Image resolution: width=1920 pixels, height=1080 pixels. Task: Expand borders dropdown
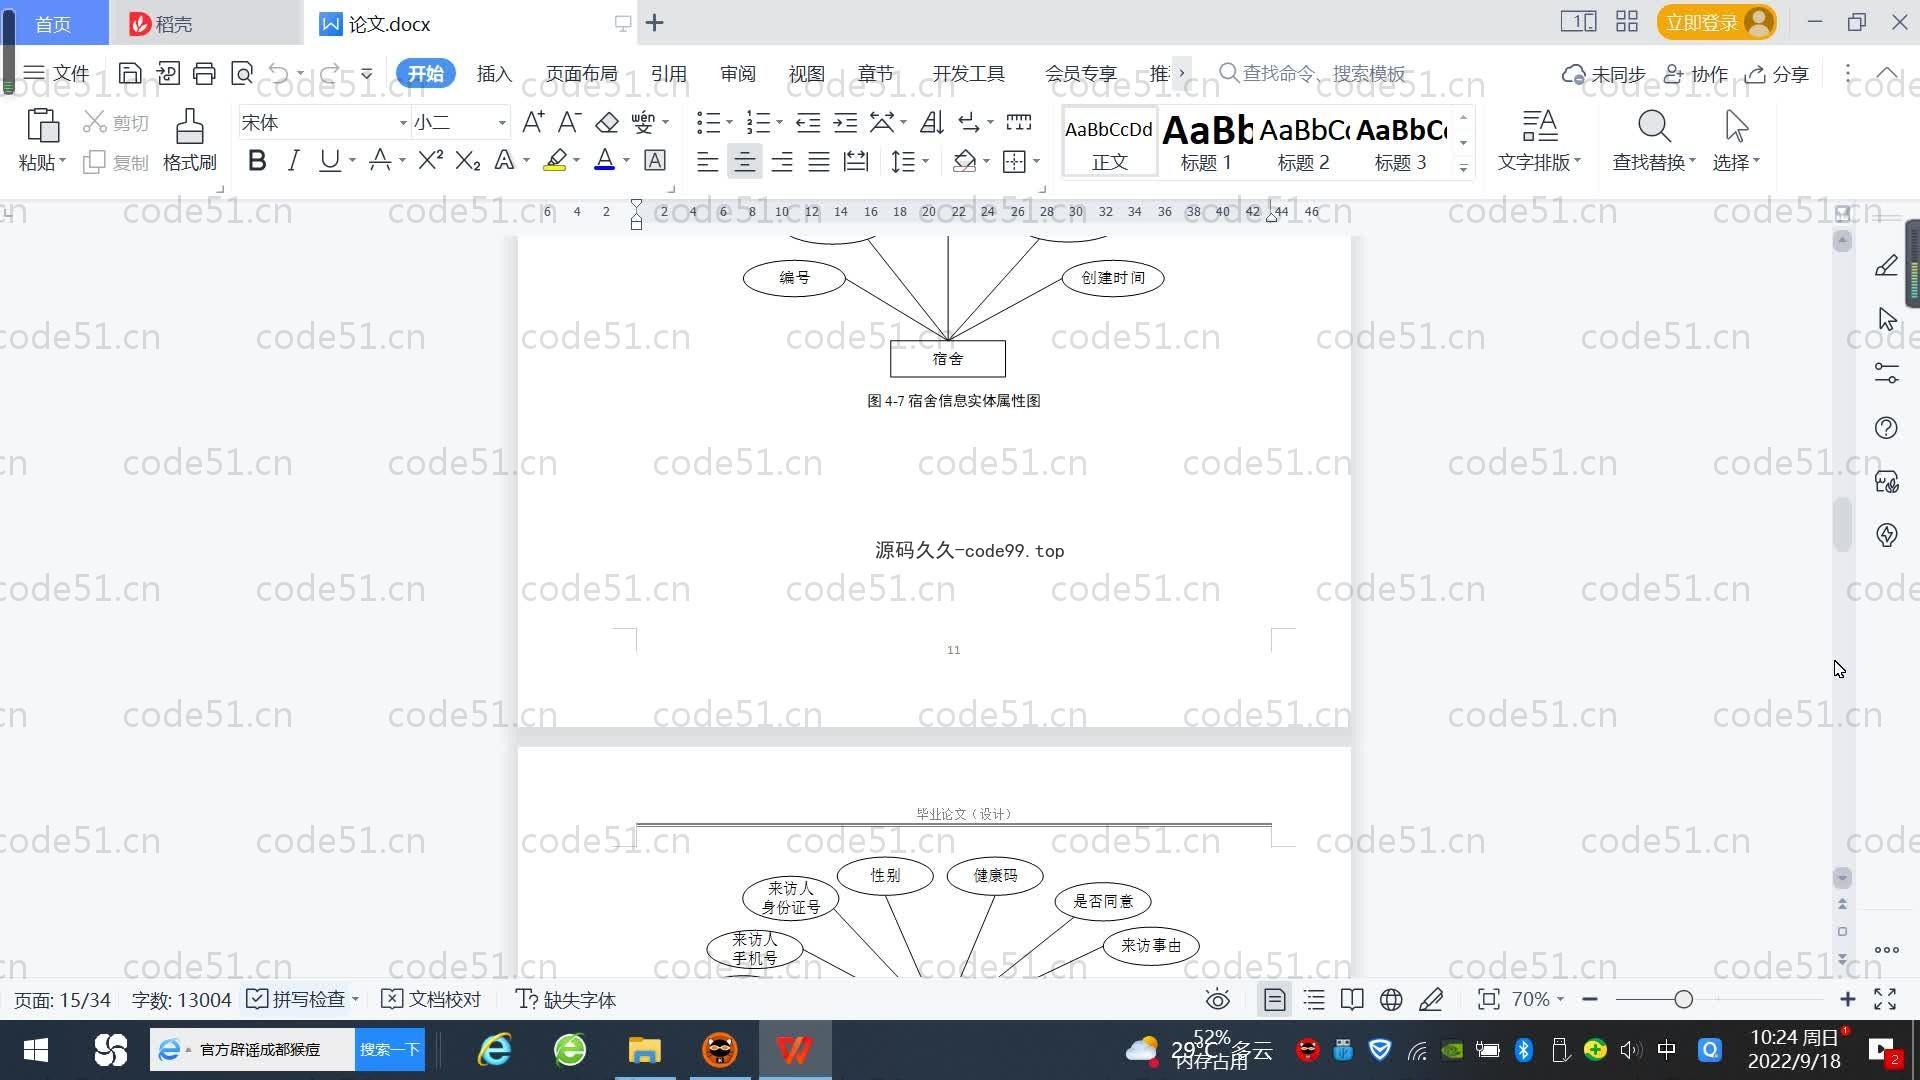click(x=1036, y=161)
